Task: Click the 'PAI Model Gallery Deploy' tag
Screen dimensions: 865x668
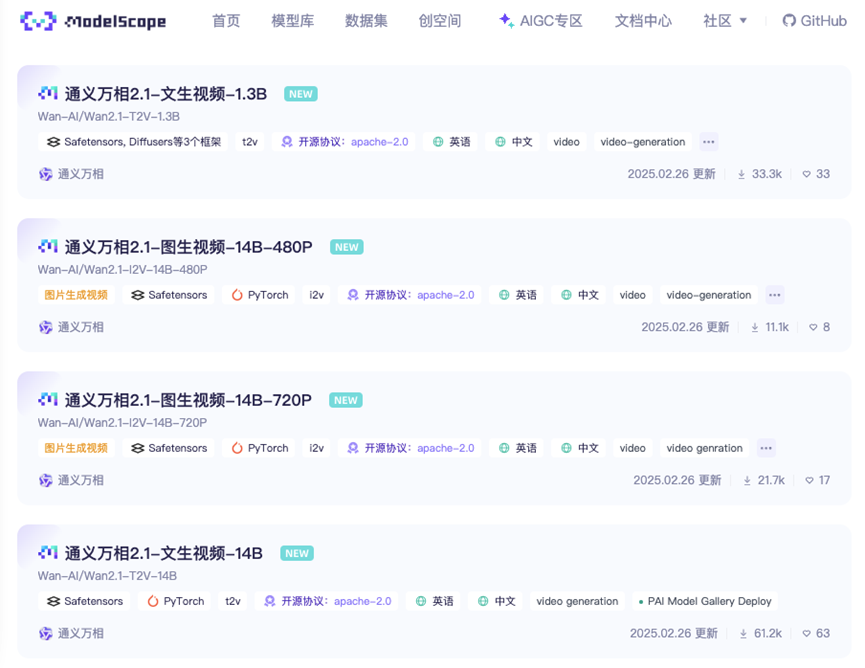Action: (704, 601)
